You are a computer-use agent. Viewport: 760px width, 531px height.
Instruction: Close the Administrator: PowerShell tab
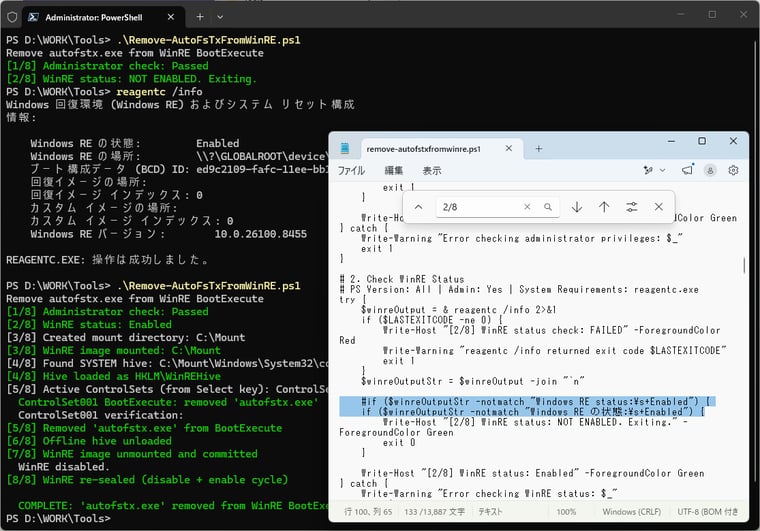coord(171,17)
